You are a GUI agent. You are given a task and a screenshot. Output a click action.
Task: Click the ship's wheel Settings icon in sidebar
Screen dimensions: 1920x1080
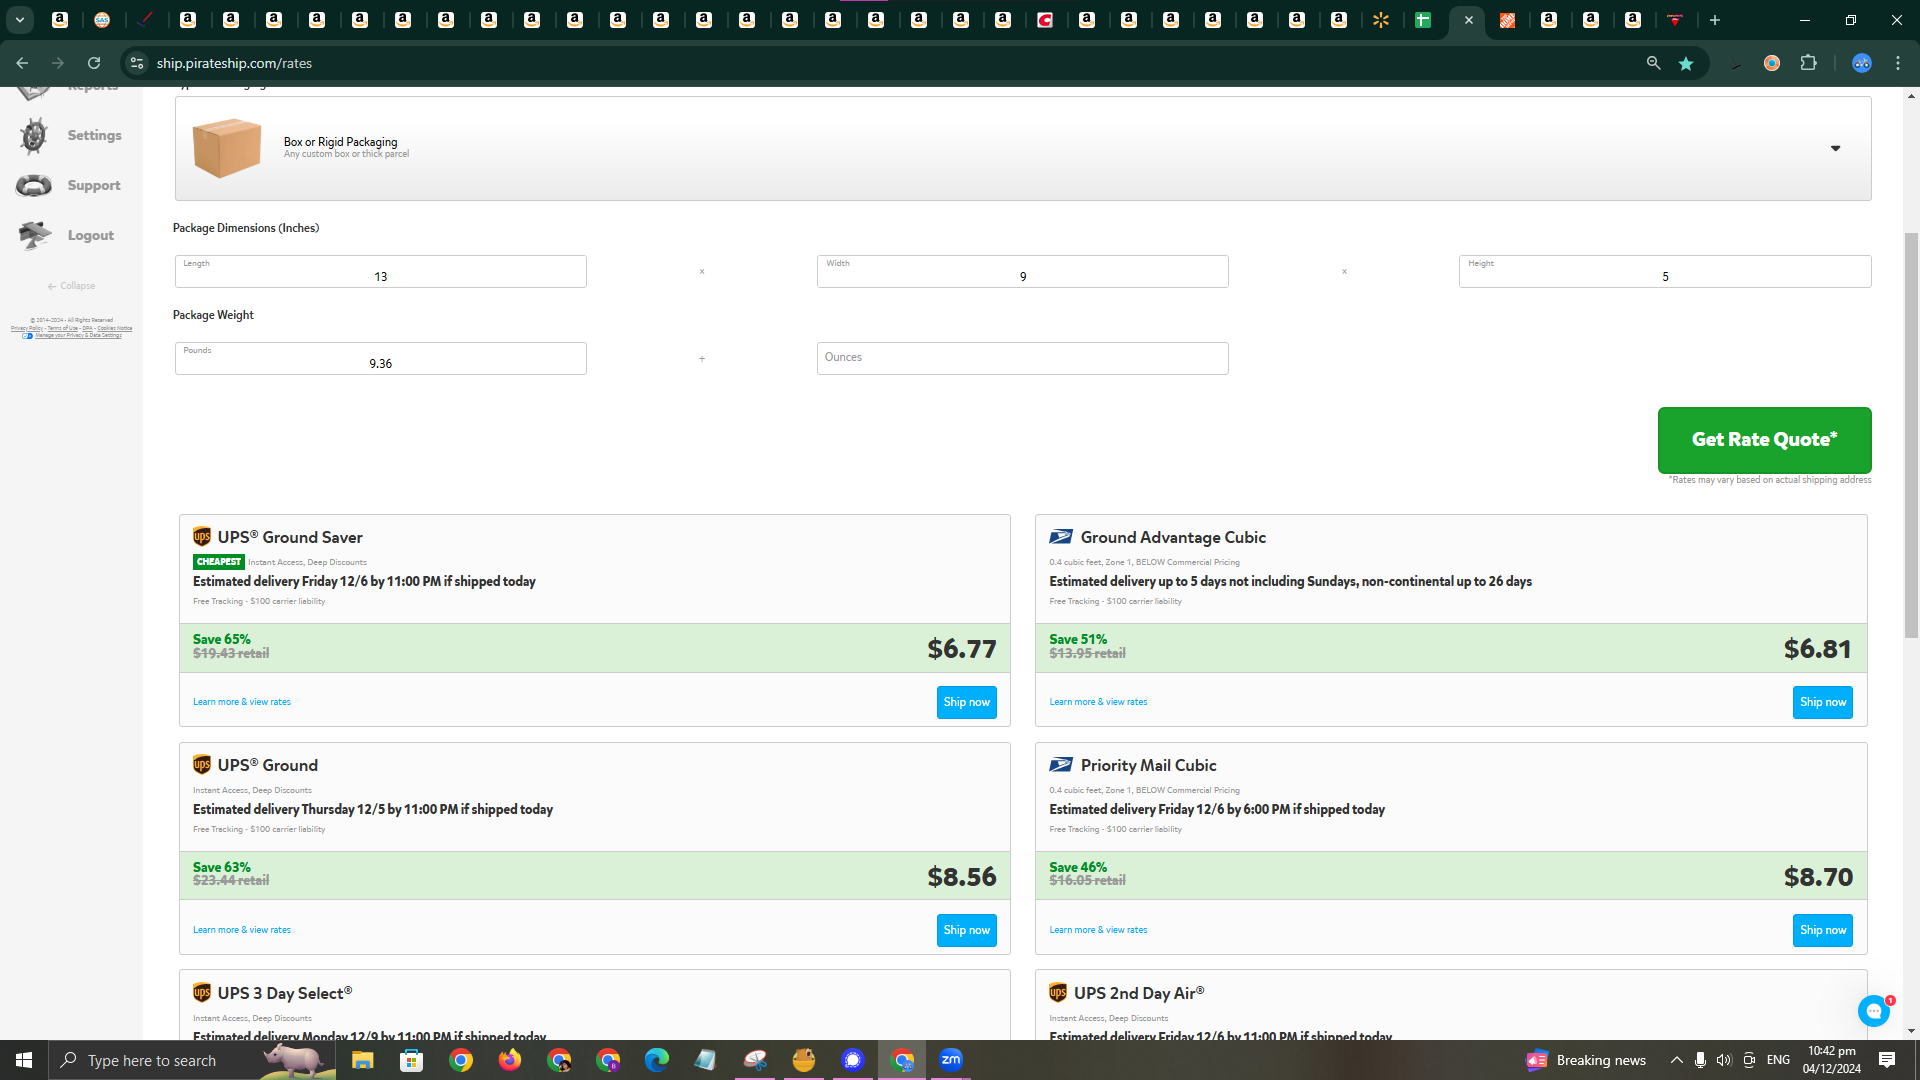click(x=33, y=136)
